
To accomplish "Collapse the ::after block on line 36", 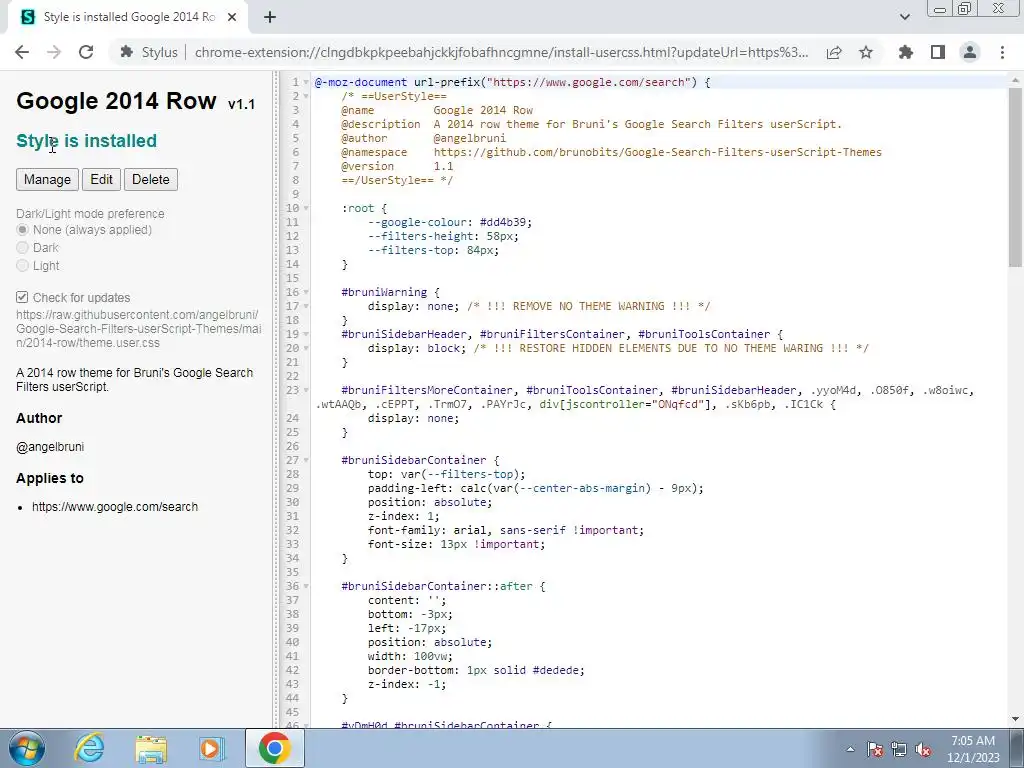I will (x=306, y=586).
